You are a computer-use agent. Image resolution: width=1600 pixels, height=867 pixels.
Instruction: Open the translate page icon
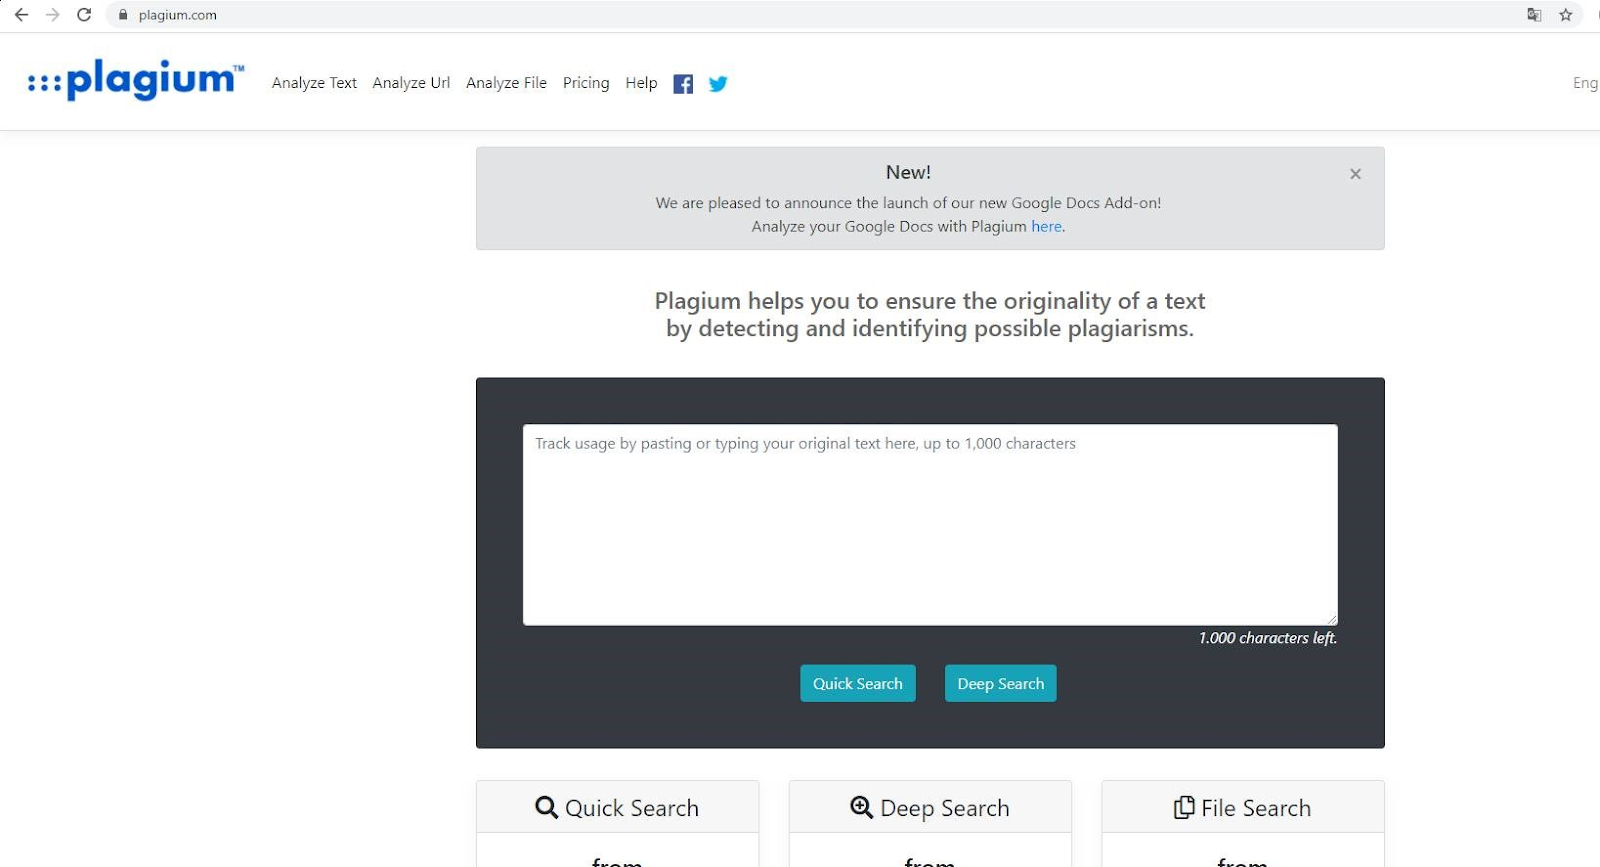click(1534, 15)
